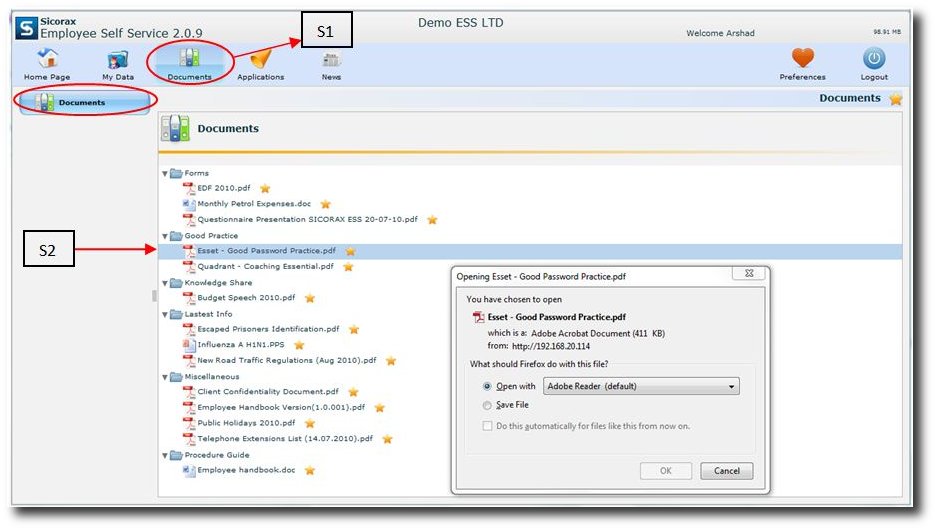Open the Home Page icon
This screenshot has width=936, height=530.
click(46, 61)
